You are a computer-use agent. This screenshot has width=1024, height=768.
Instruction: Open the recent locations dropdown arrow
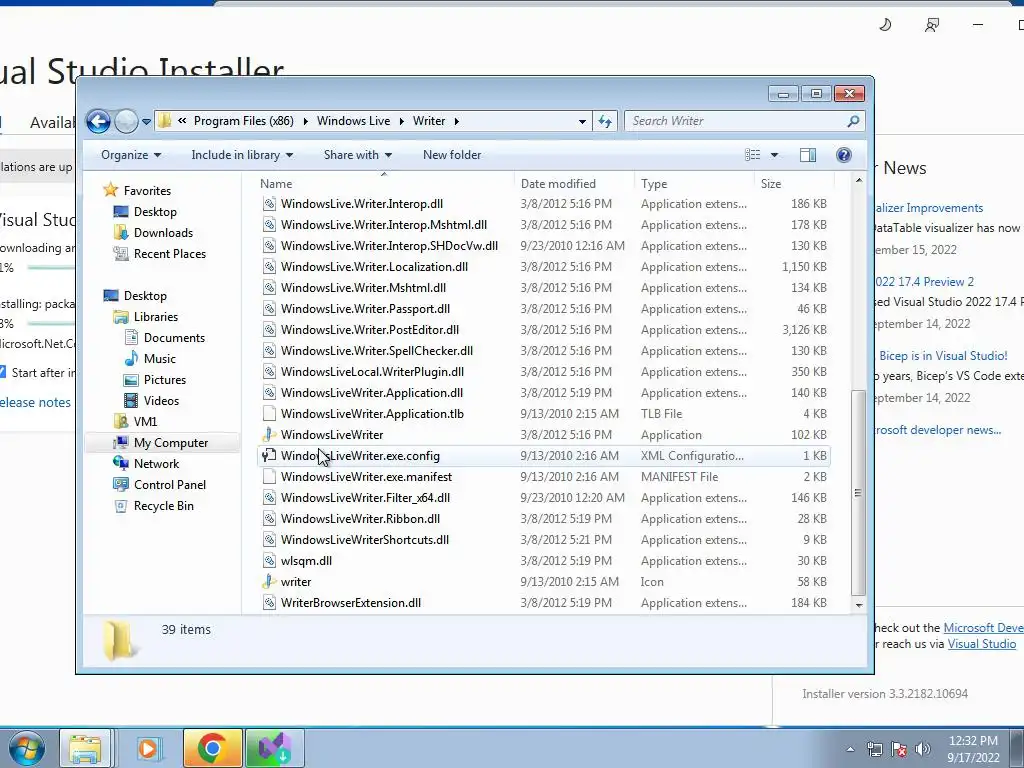(147, 121)
